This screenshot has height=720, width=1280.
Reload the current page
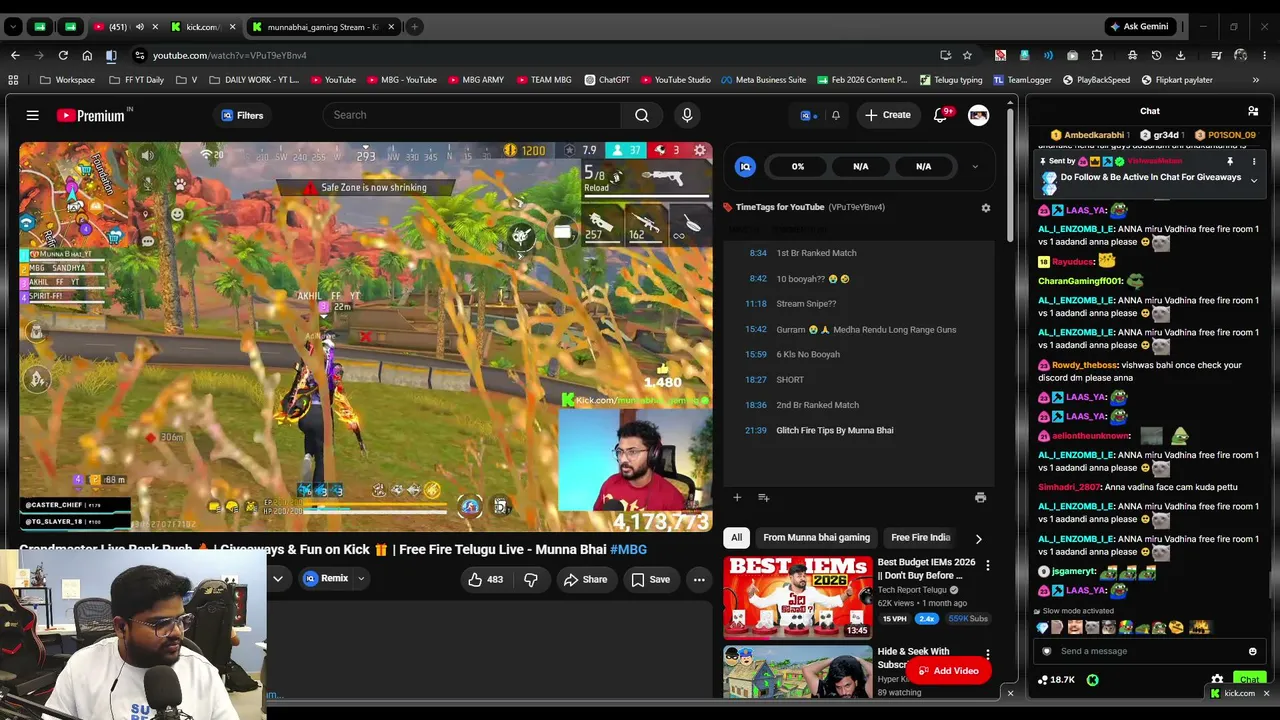click(x=63, y=55)
